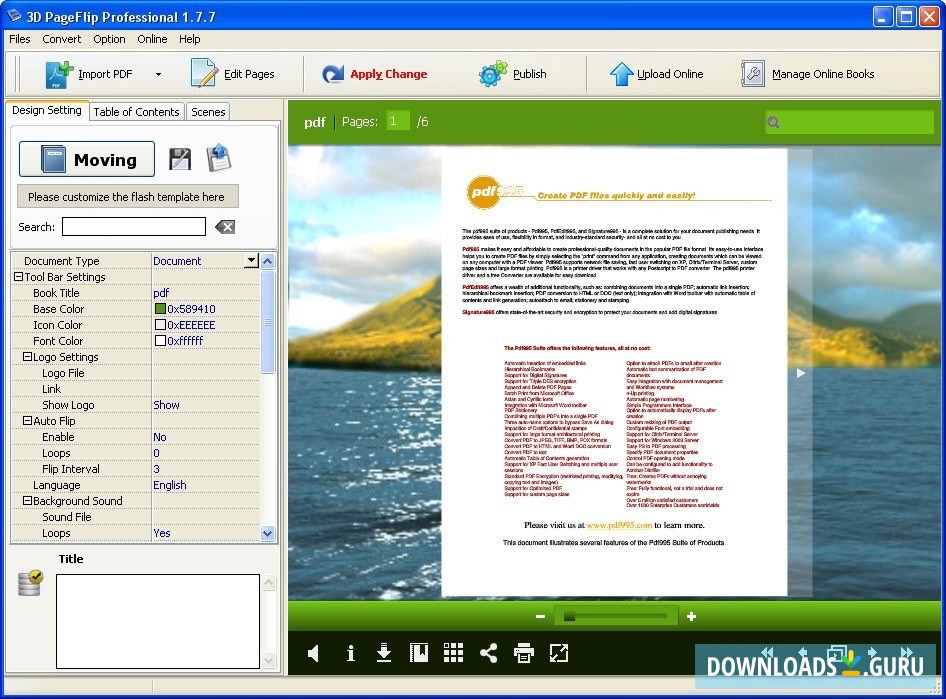Change the Base Color swatch

click(162, 308)
